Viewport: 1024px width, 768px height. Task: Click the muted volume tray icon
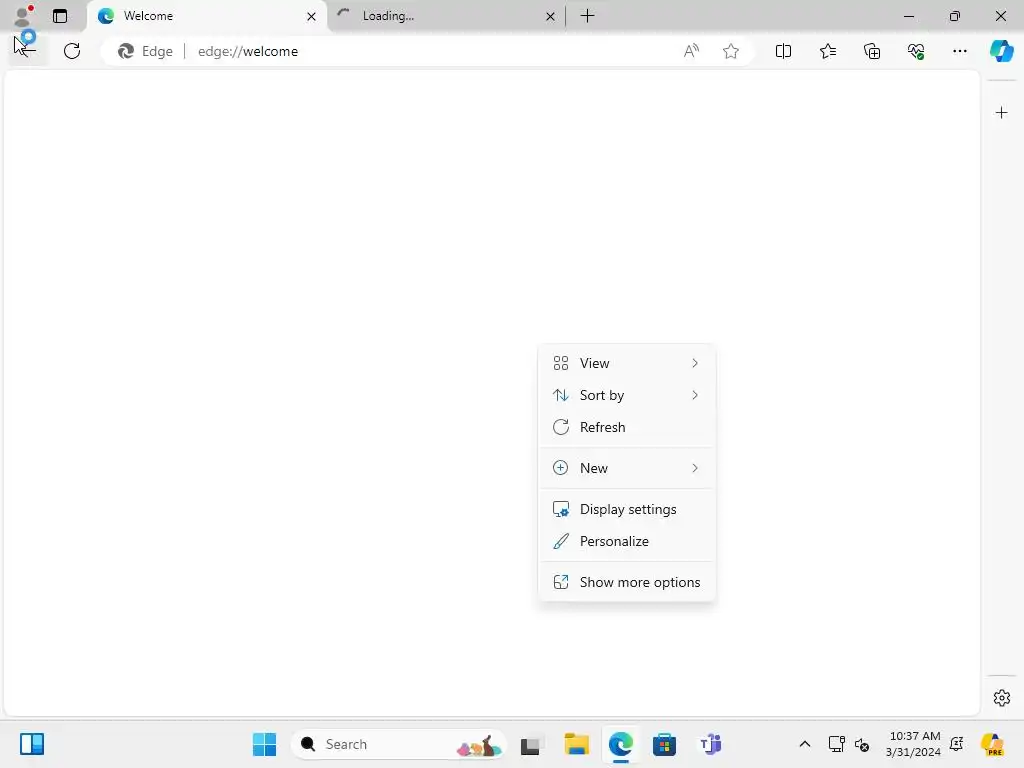point(861,744)
